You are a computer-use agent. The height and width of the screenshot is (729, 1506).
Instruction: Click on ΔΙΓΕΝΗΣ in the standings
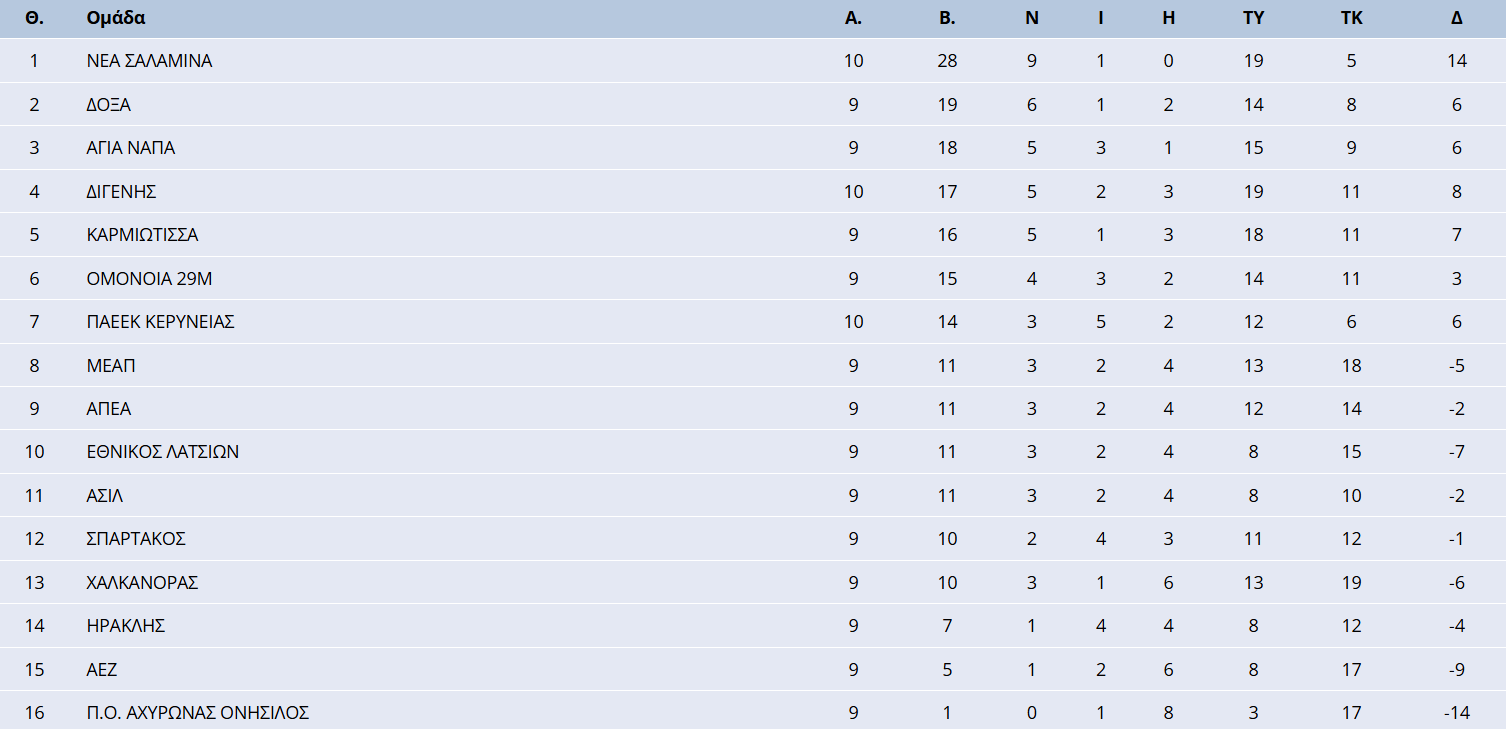pos(121,192)
